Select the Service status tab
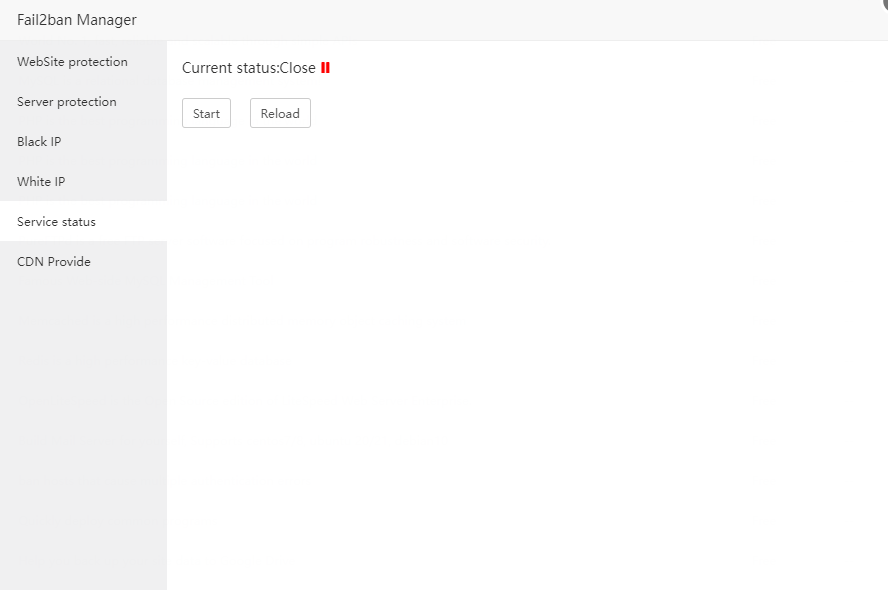This screenshot has height=590, width=888. point(83,221)
